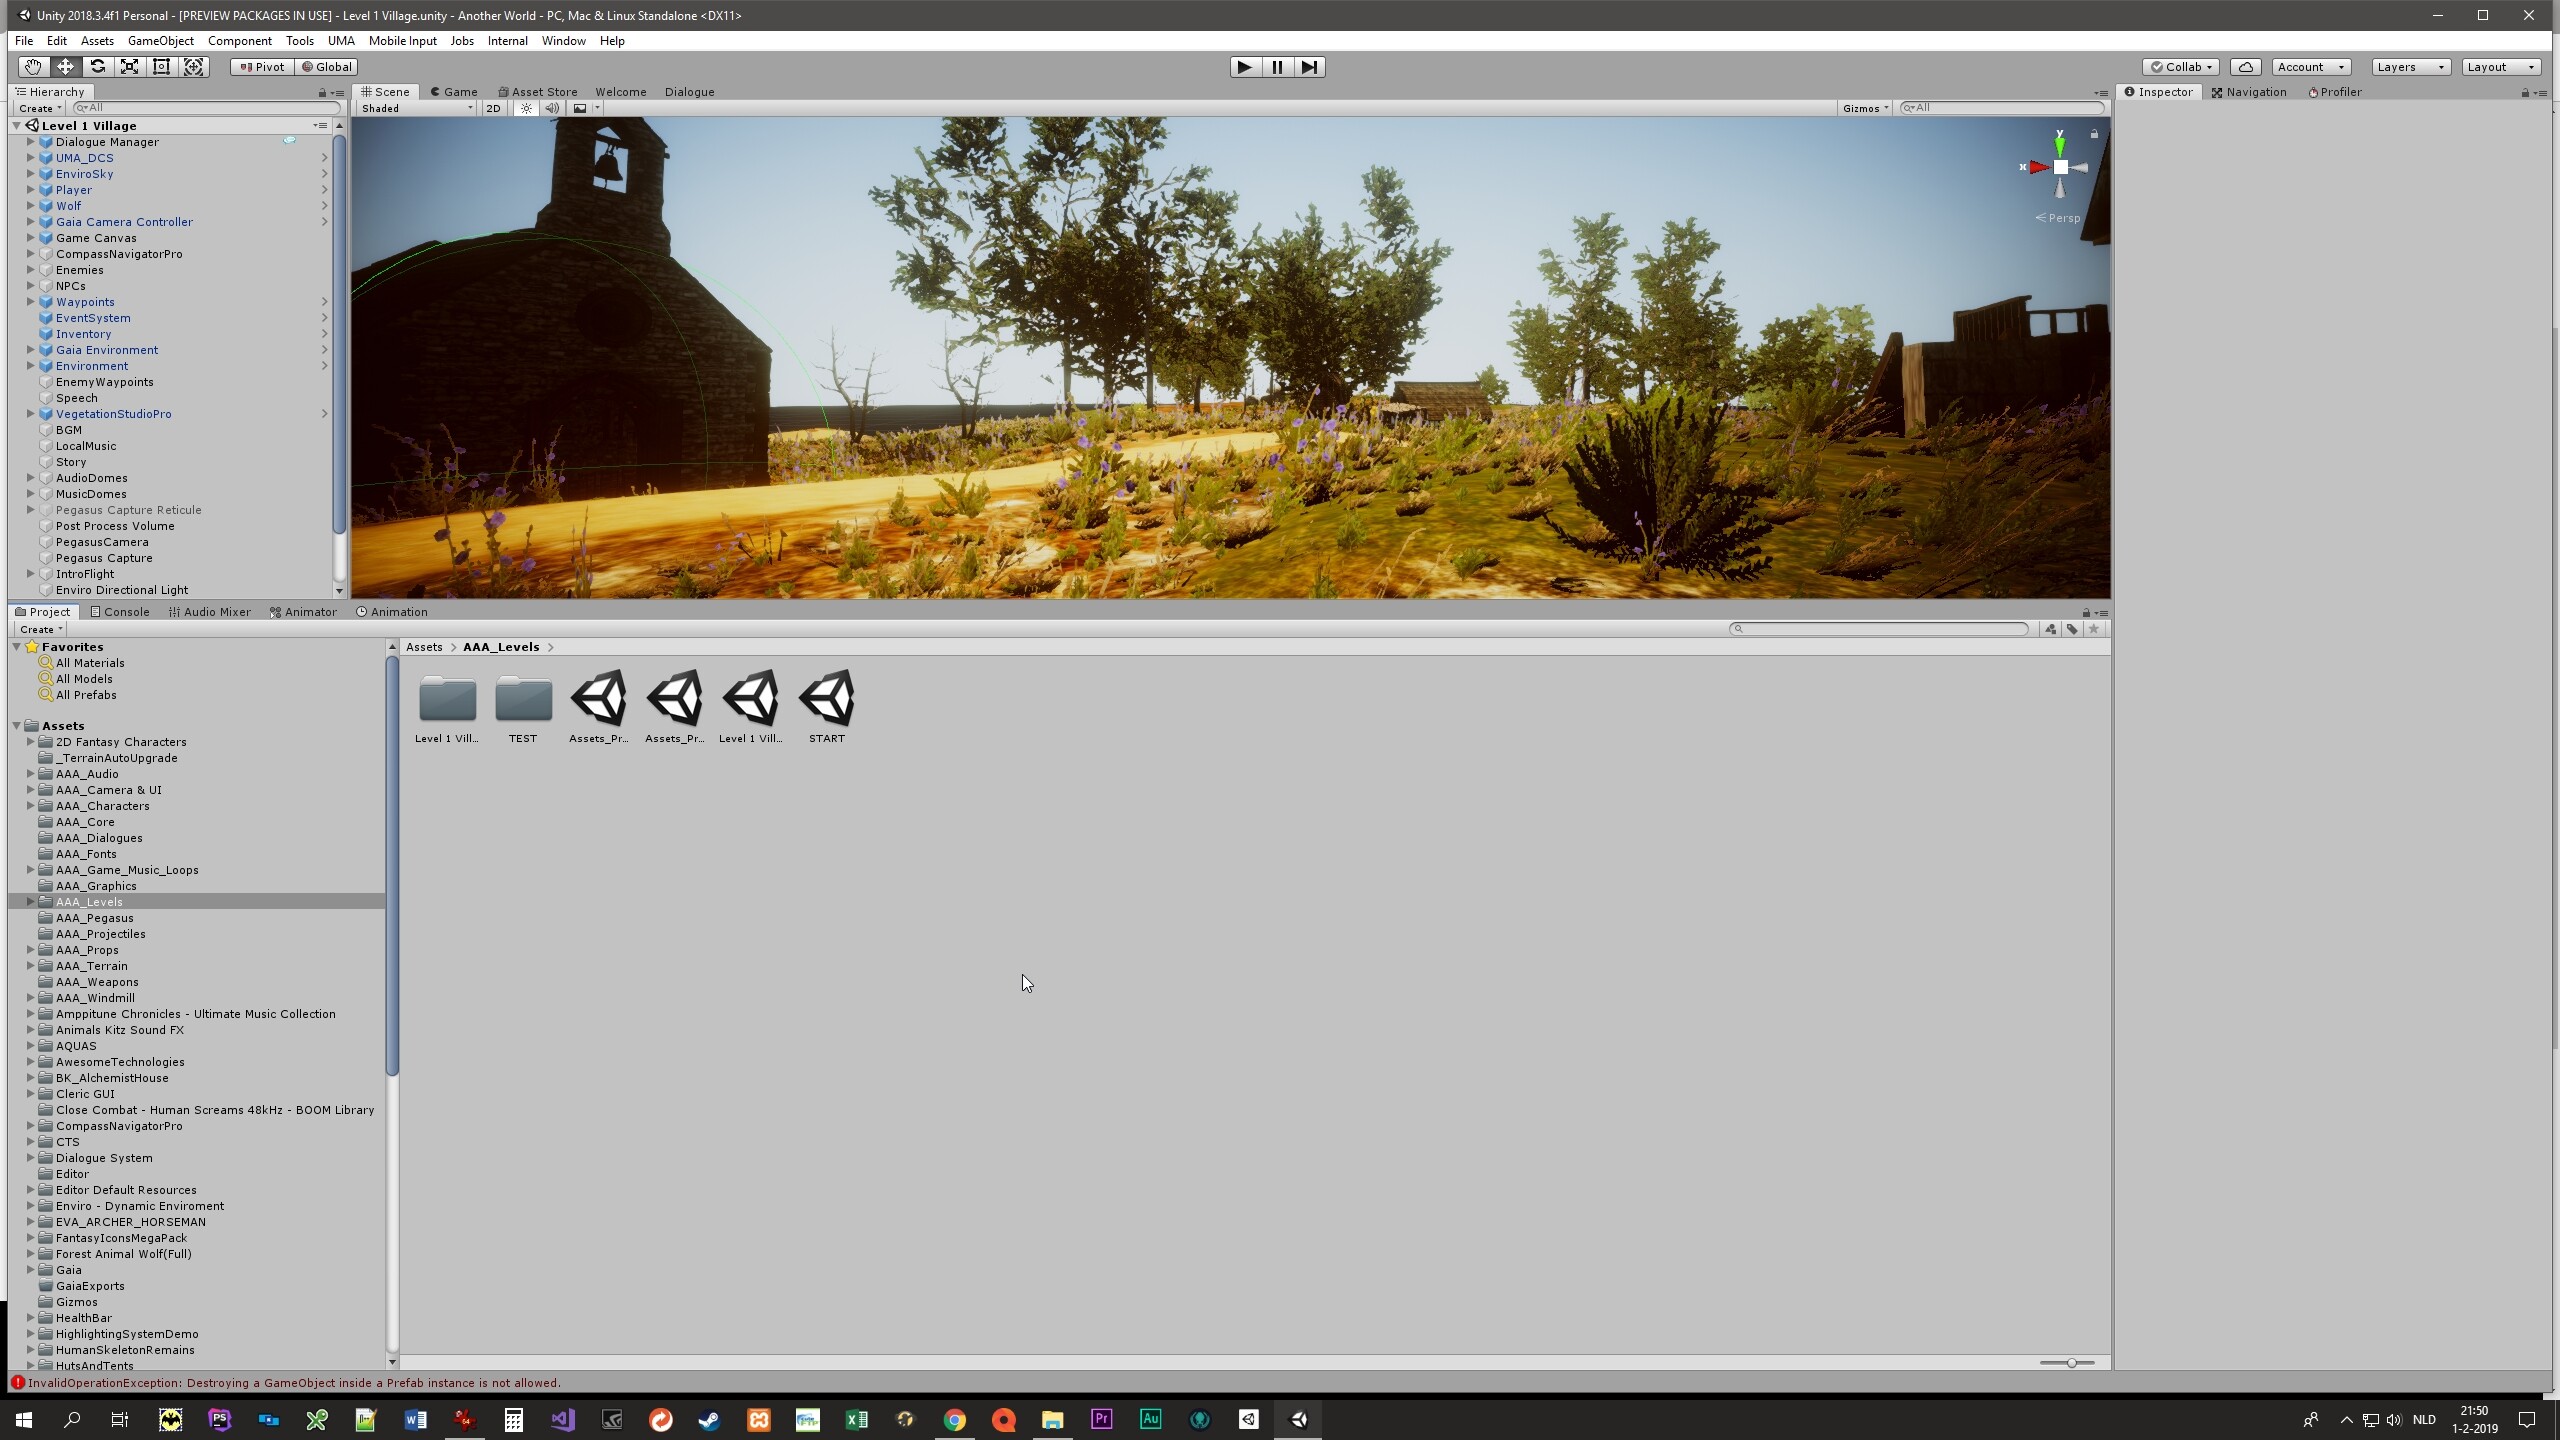Select the Hand tool
This screenshot has width=2560, height=1440.
33,67
